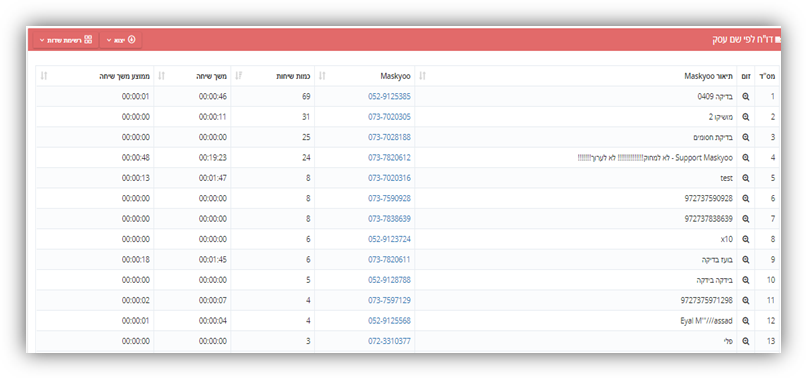Click the 073-7838639 link

click(389, 219)
